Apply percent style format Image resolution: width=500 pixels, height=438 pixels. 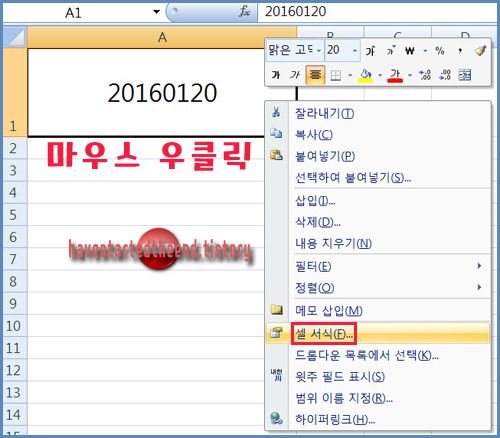pos(440,51)
